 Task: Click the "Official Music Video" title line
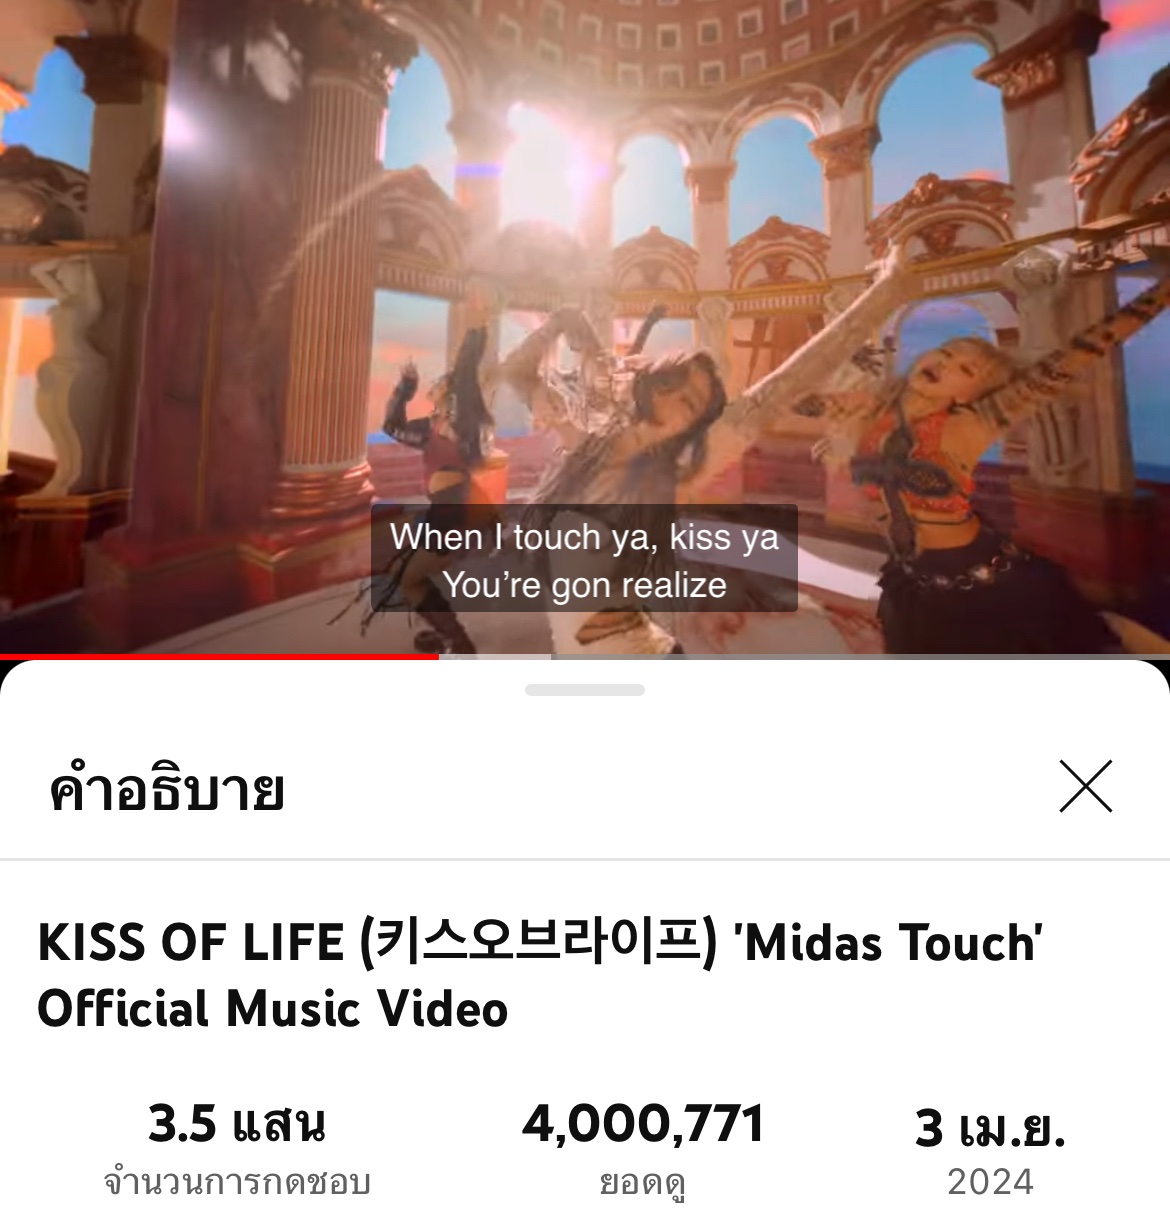click(x=273, y=1009)
